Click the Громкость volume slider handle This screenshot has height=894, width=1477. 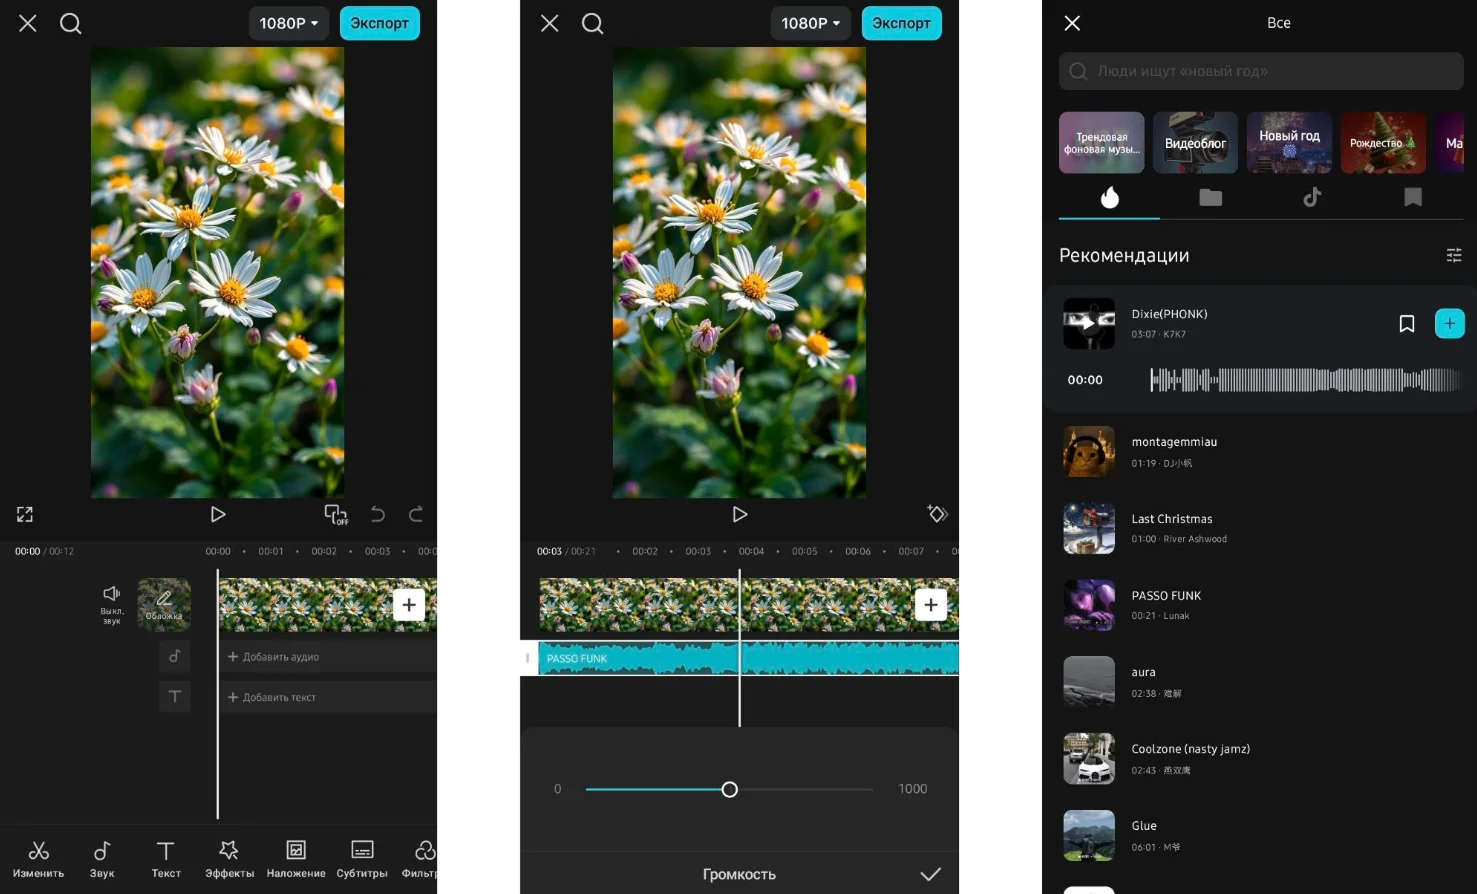[x=730, y=789]
